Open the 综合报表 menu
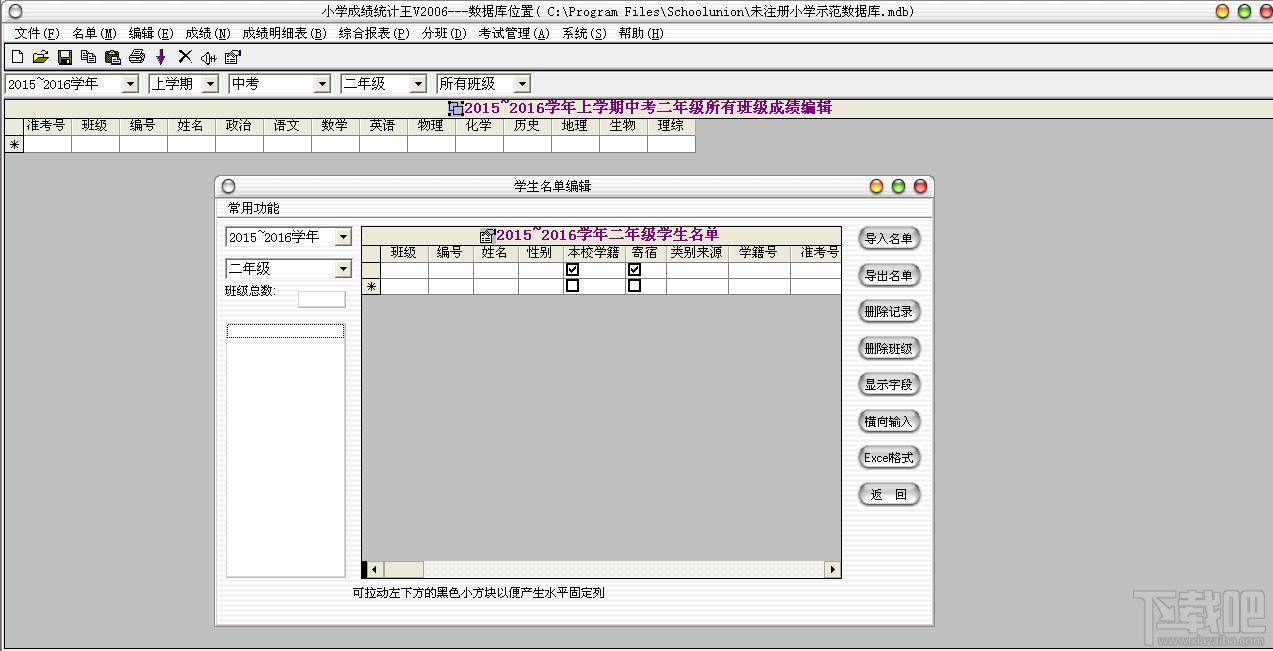Viewport: 1273px width, 651px height. 374,33
